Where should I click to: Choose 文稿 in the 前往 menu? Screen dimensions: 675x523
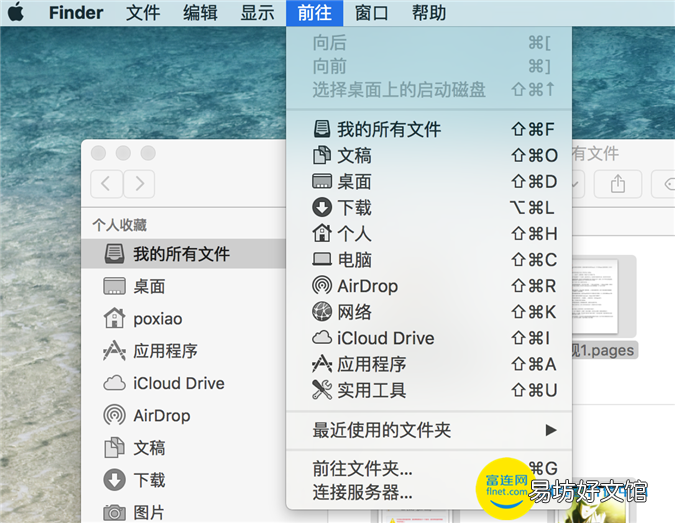pyautogui.click(x=429, y=155)
